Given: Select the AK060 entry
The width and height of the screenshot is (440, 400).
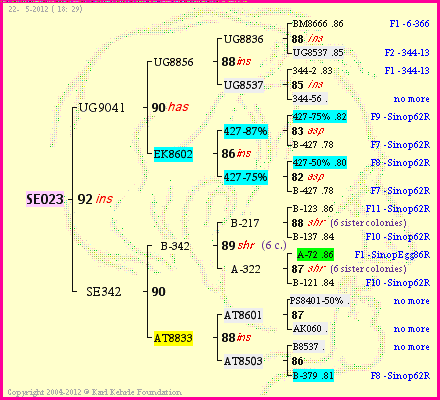Looking at the screenshot, I should [310, 329].
